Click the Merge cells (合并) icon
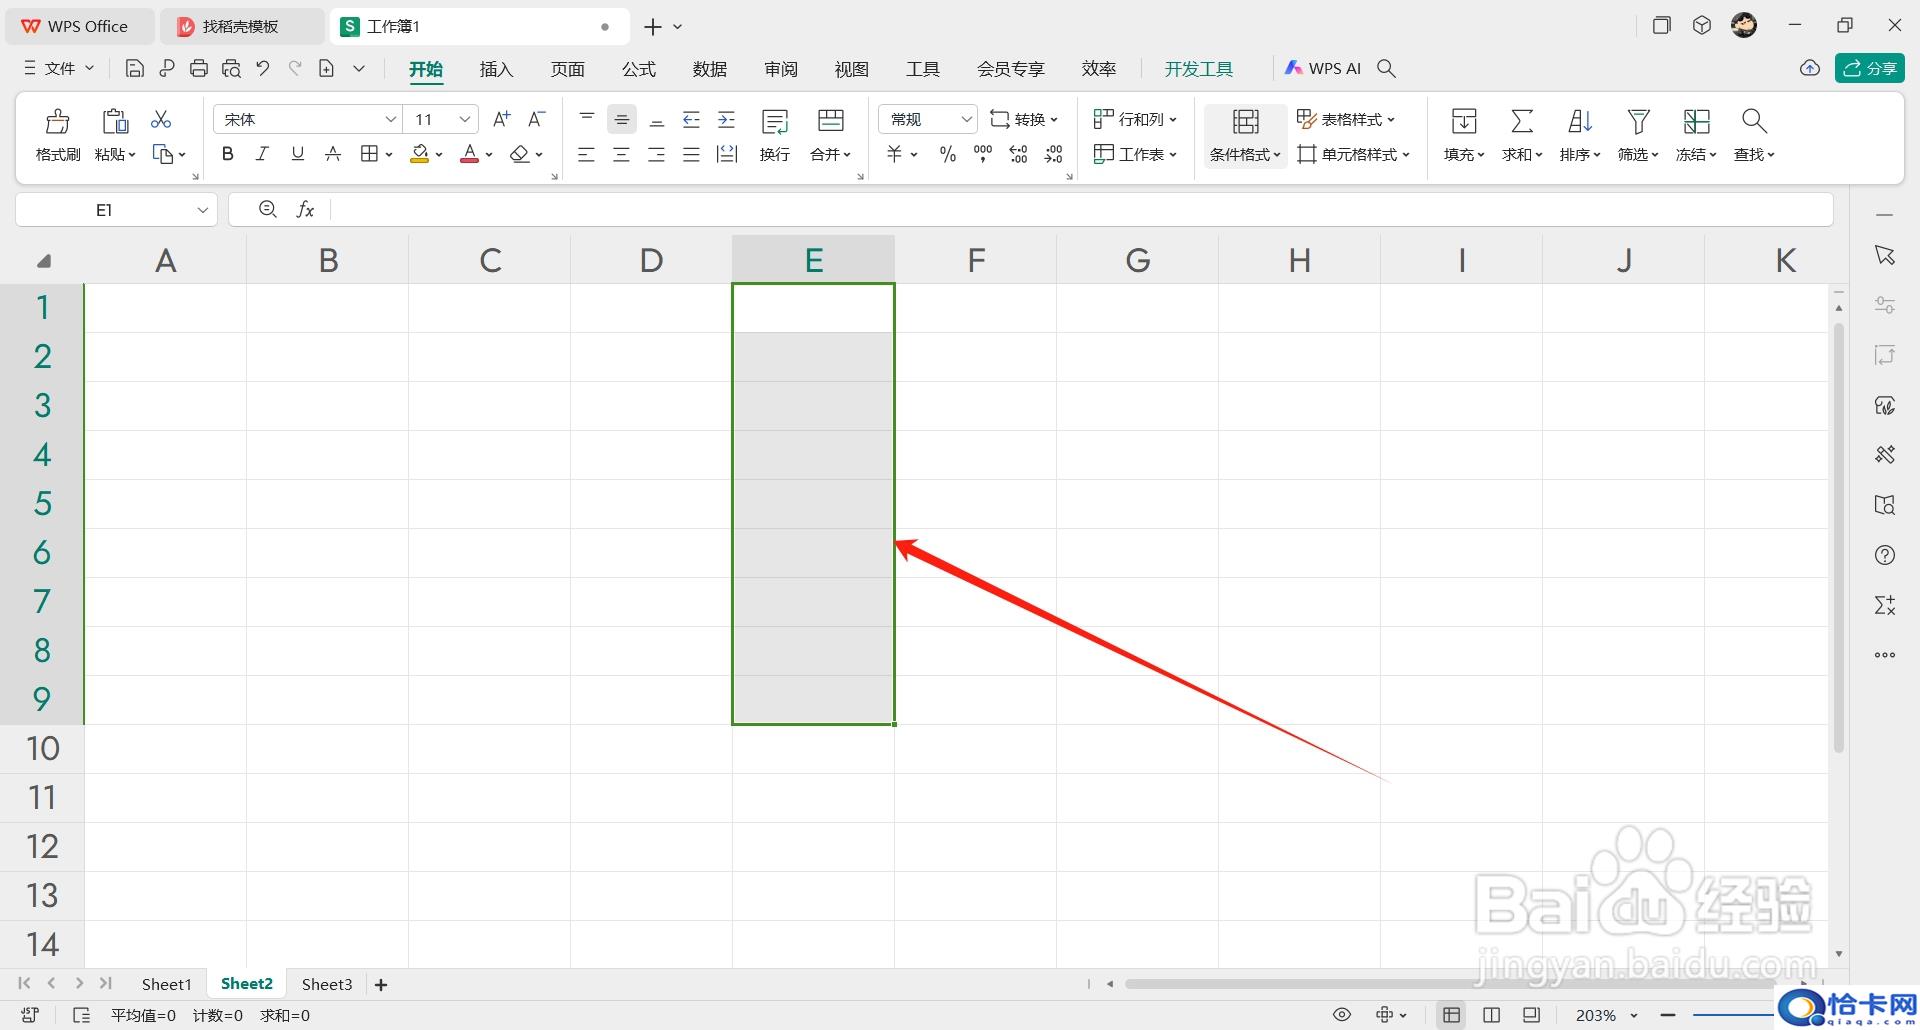This screenshot has height=1030, width=1920. (x=831, y=121)
